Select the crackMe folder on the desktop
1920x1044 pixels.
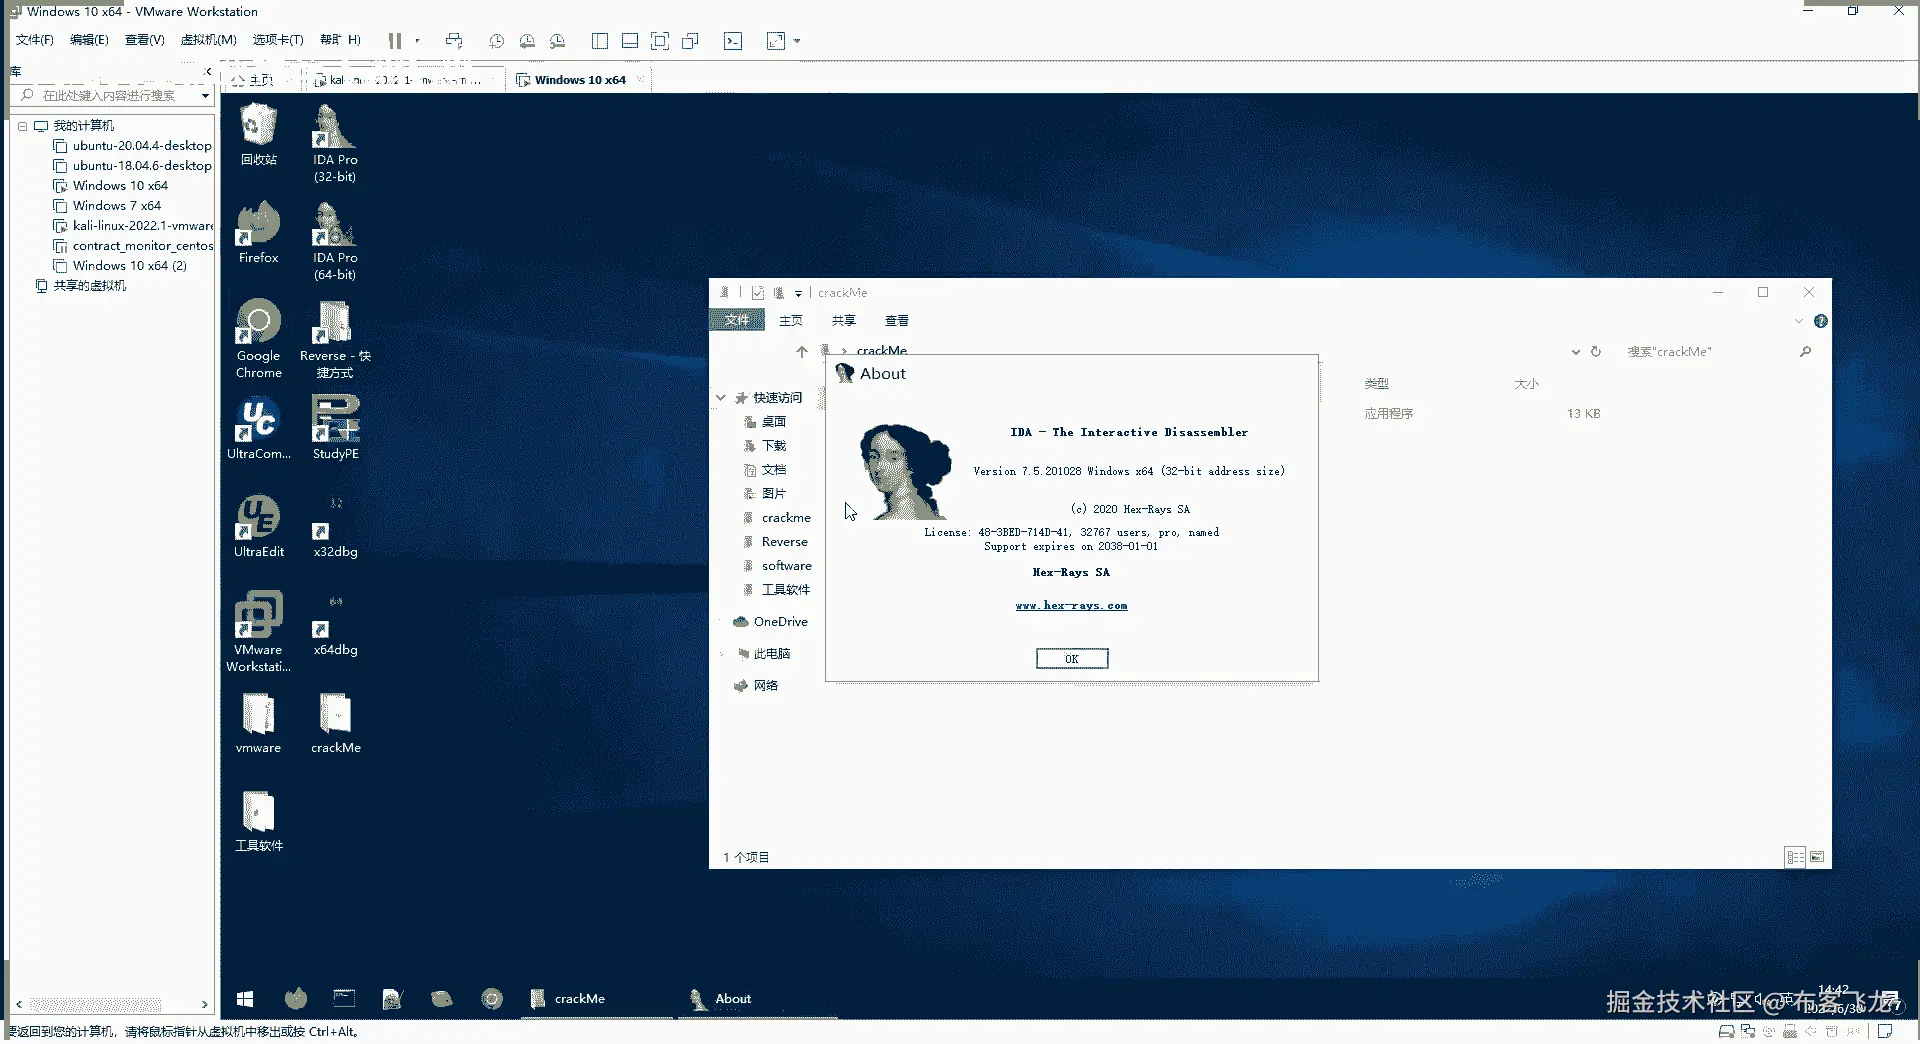tap(335, 723)
